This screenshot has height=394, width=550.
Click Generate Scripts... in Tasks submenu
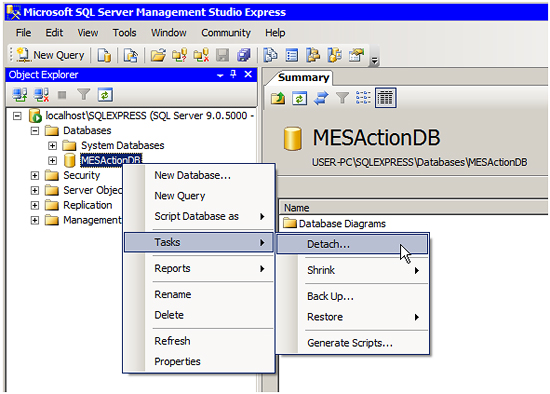[x=352, y=343]
